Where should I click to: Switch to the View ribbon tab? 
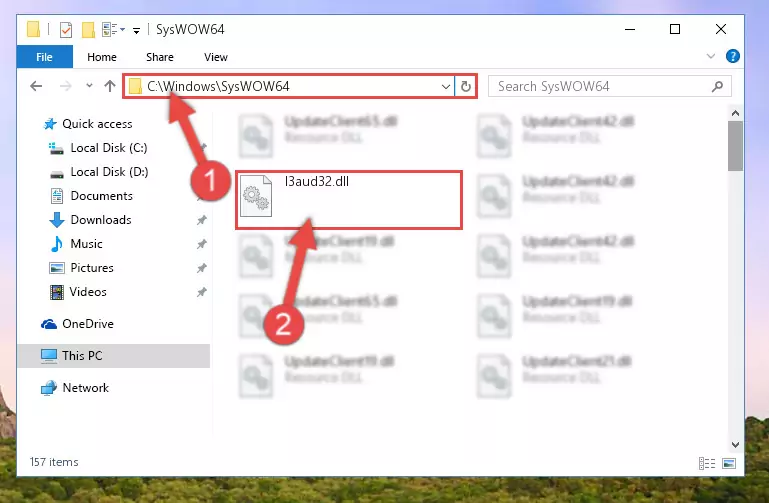tap(216, 57)
